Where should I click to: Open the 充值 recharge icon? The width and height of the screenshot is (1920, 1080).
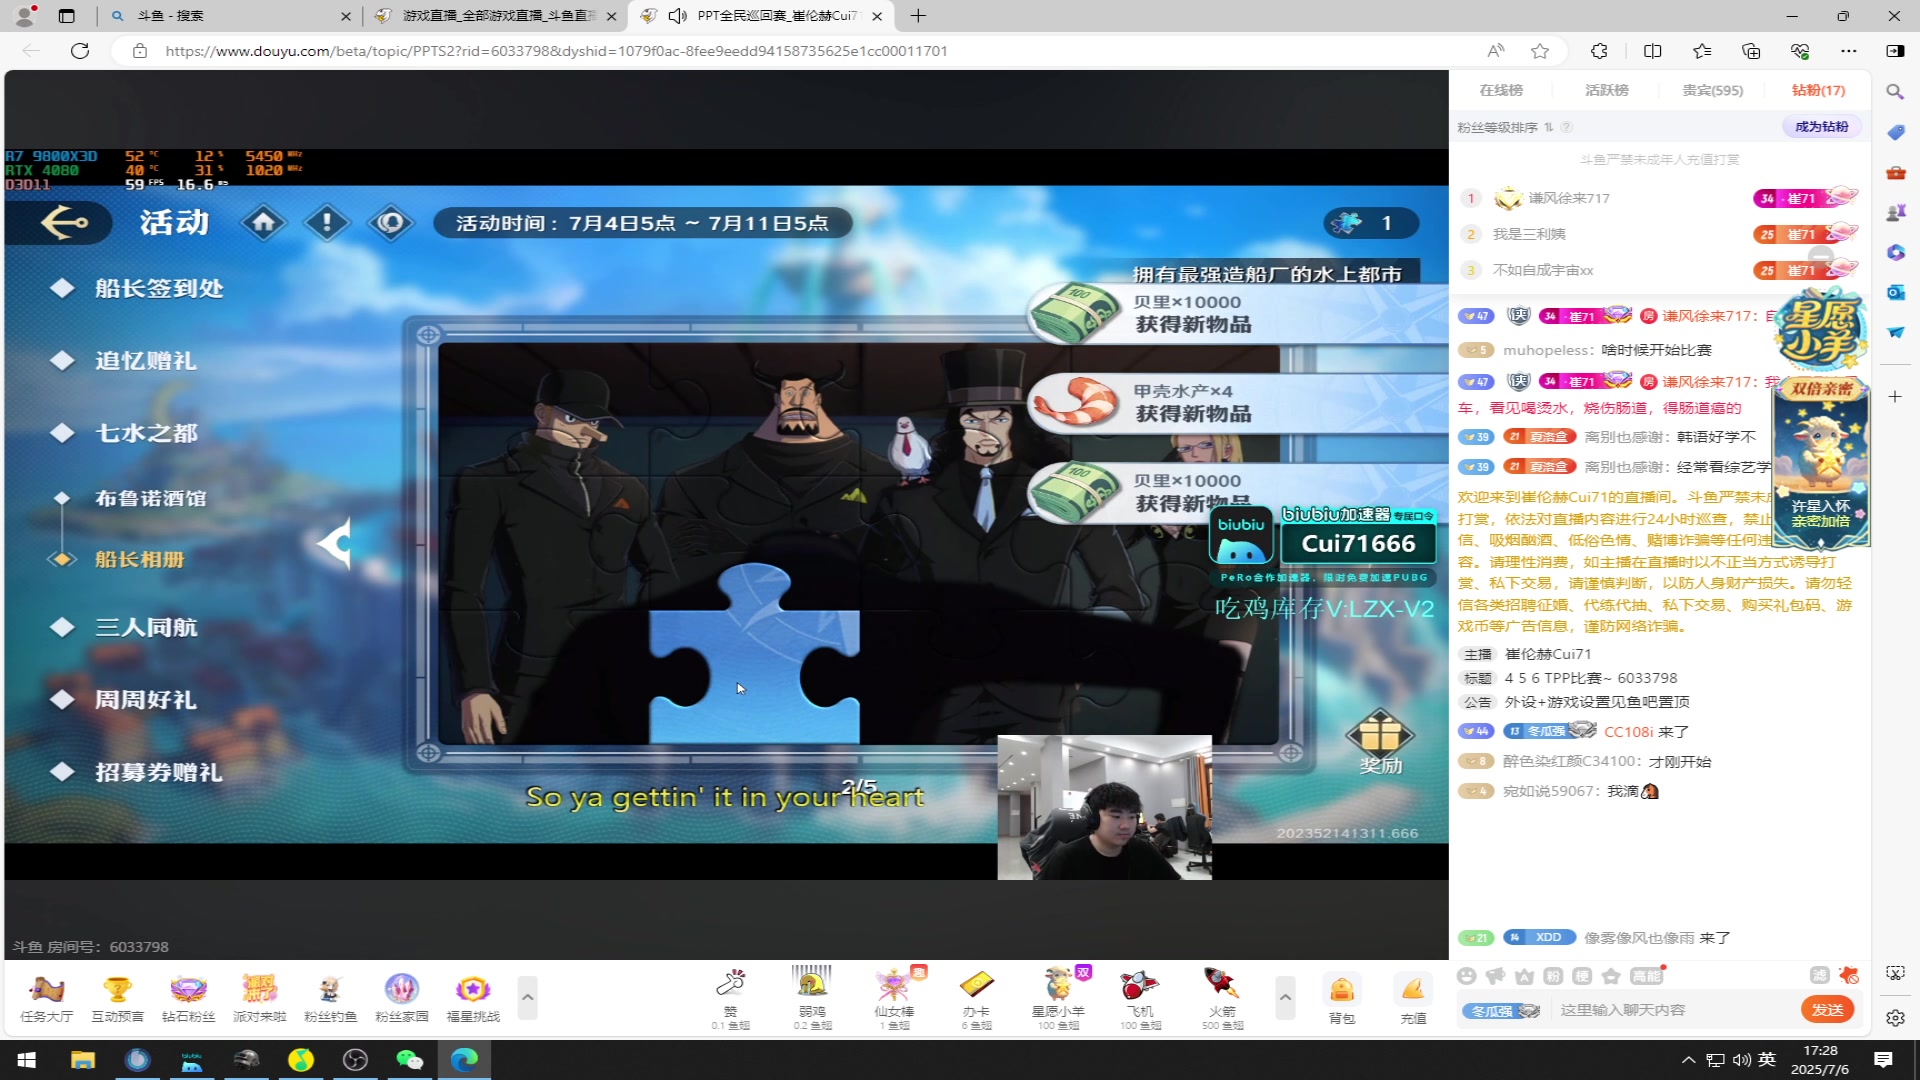[x=1413, y=999]
